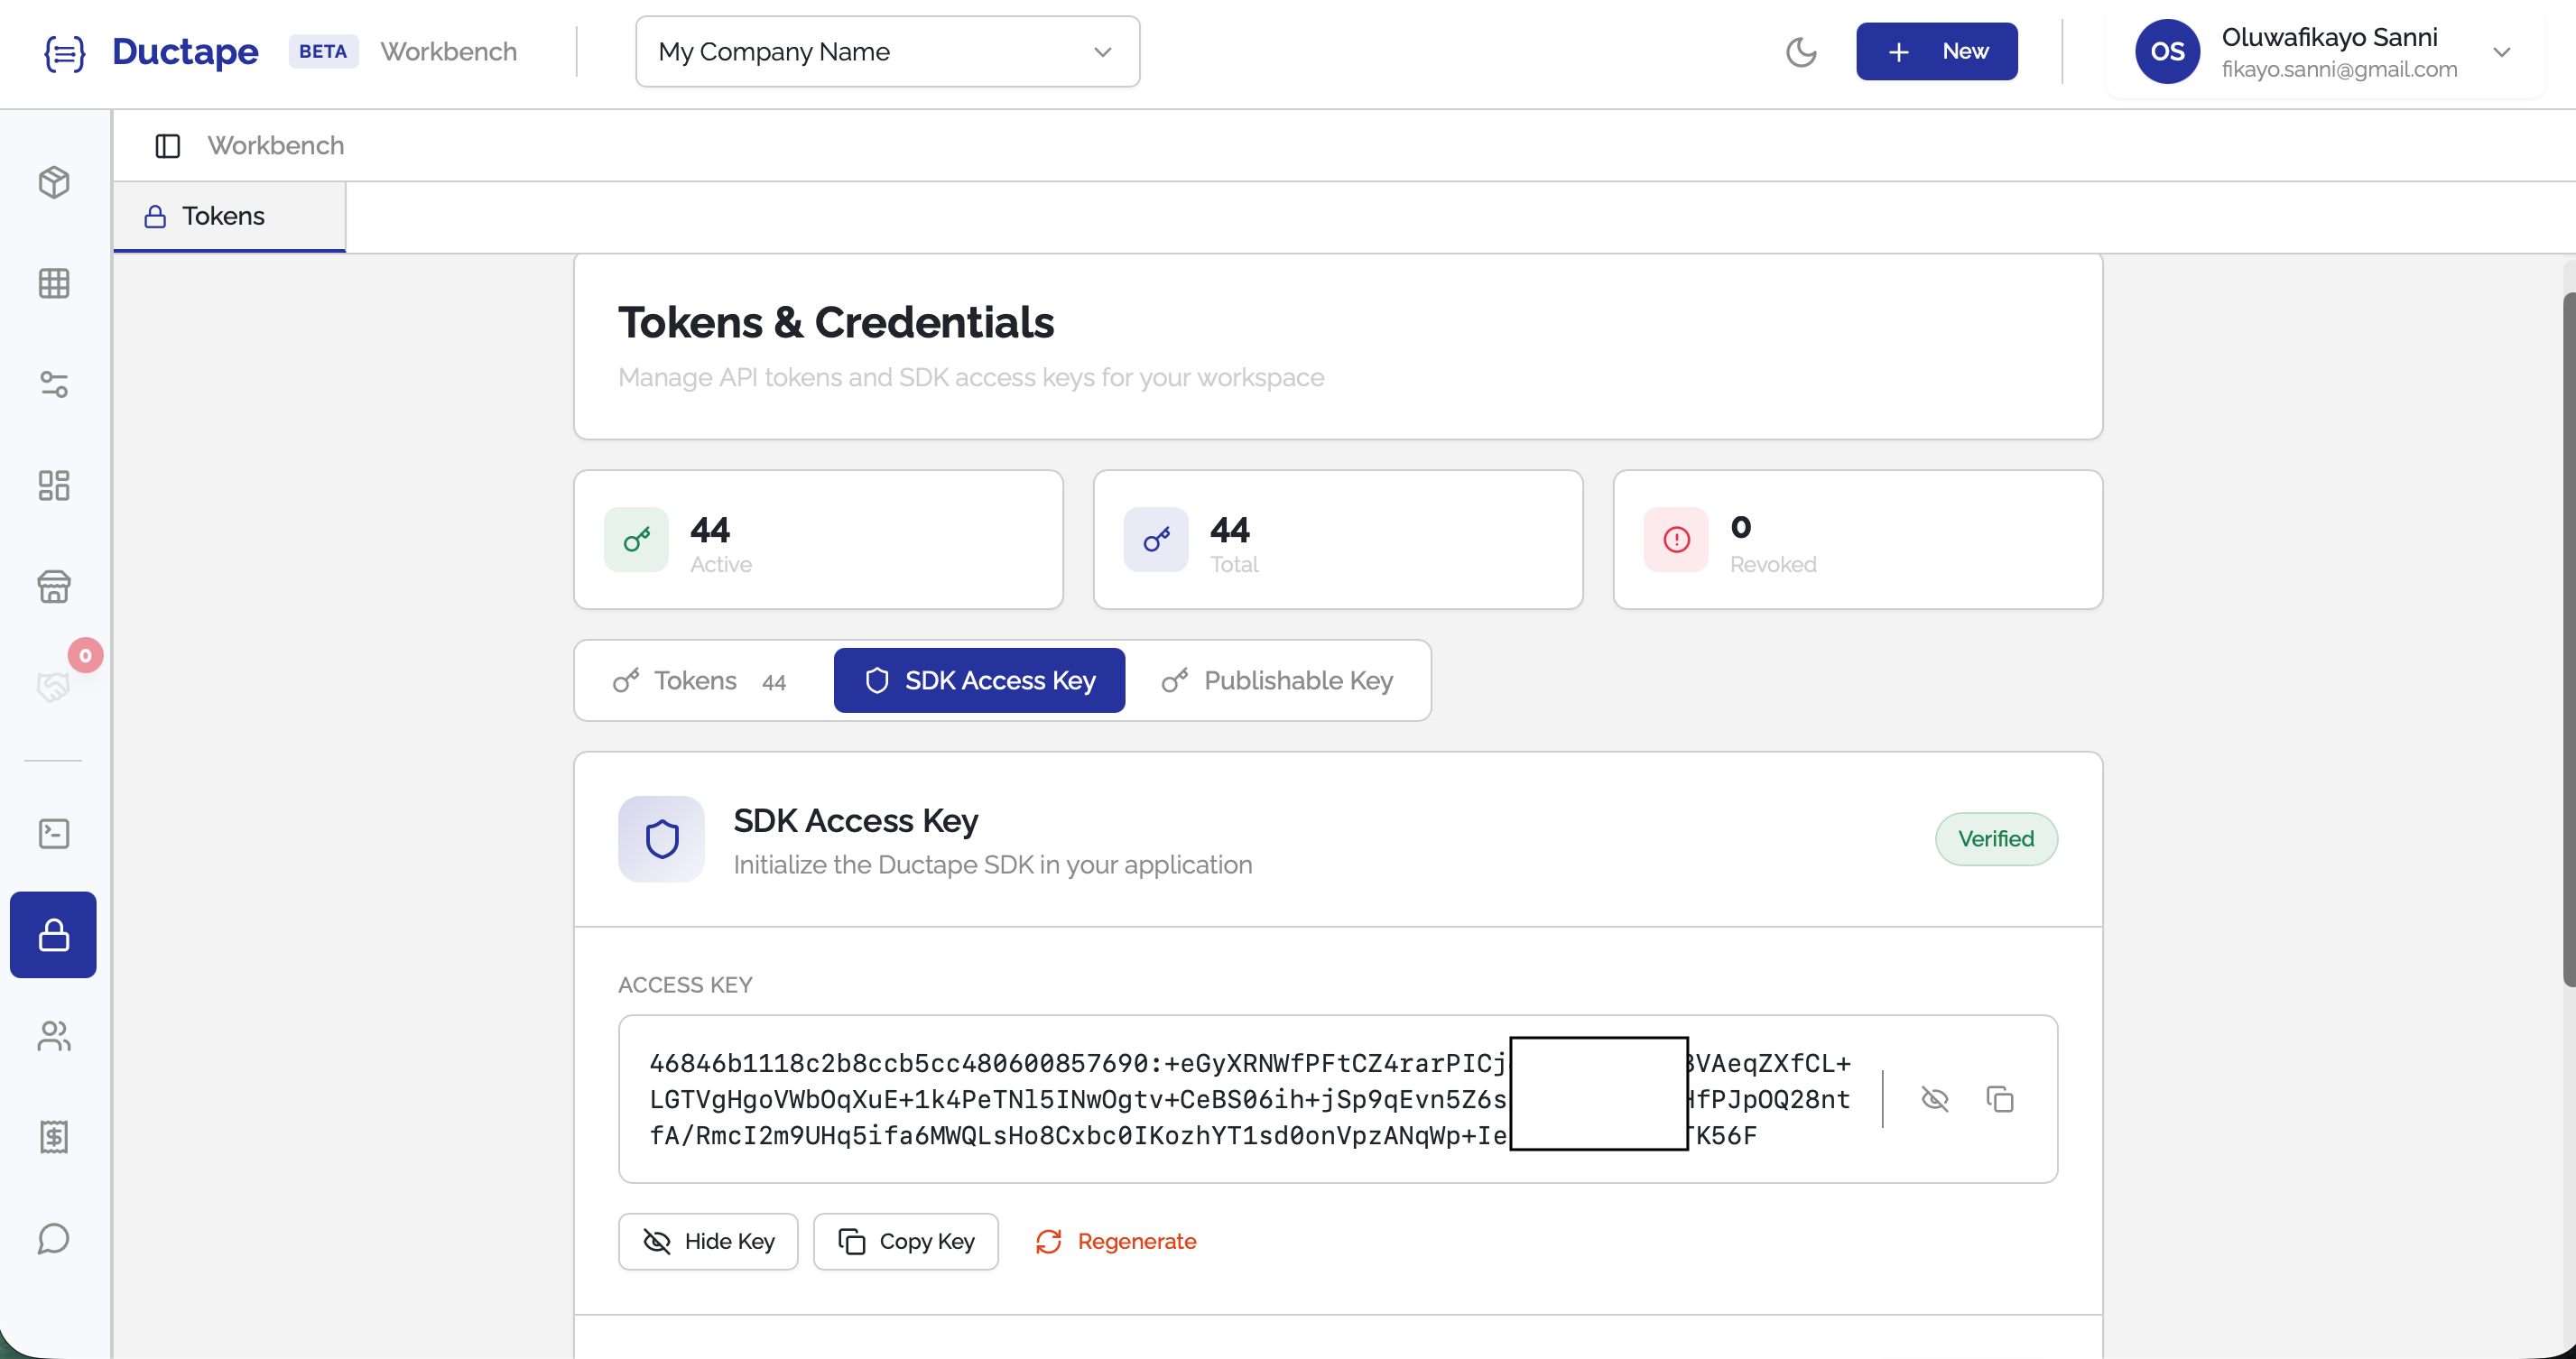Regenerate the SDK access key
The height and width of the screenshot is (1359, 2576).
pos(1116,1241)
